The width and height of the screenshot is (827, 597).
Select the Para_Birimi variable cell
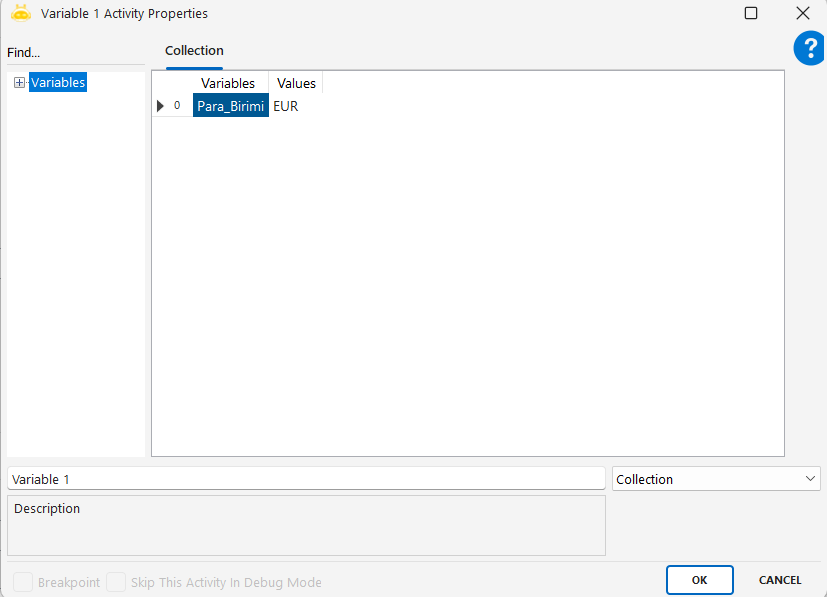point(231,106)
